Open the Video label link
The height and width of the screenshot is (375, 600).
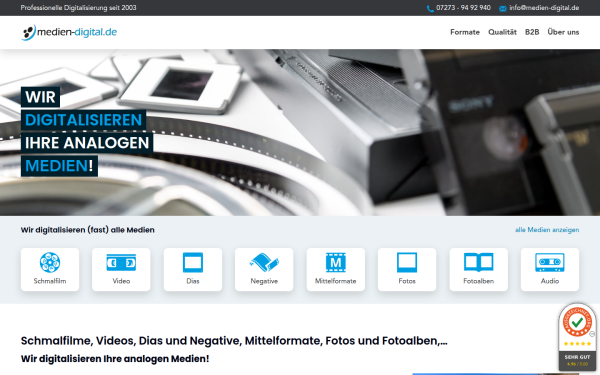[x=121, y=281]
